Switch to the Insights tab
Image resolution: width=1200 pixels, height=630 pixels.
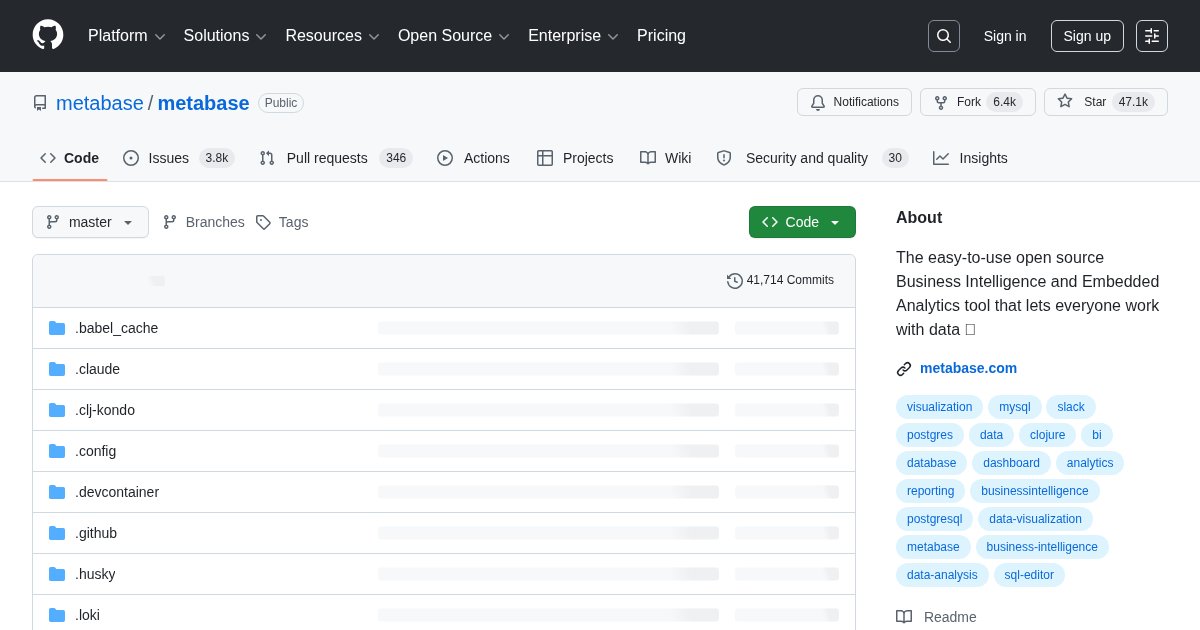coord(970,158)
